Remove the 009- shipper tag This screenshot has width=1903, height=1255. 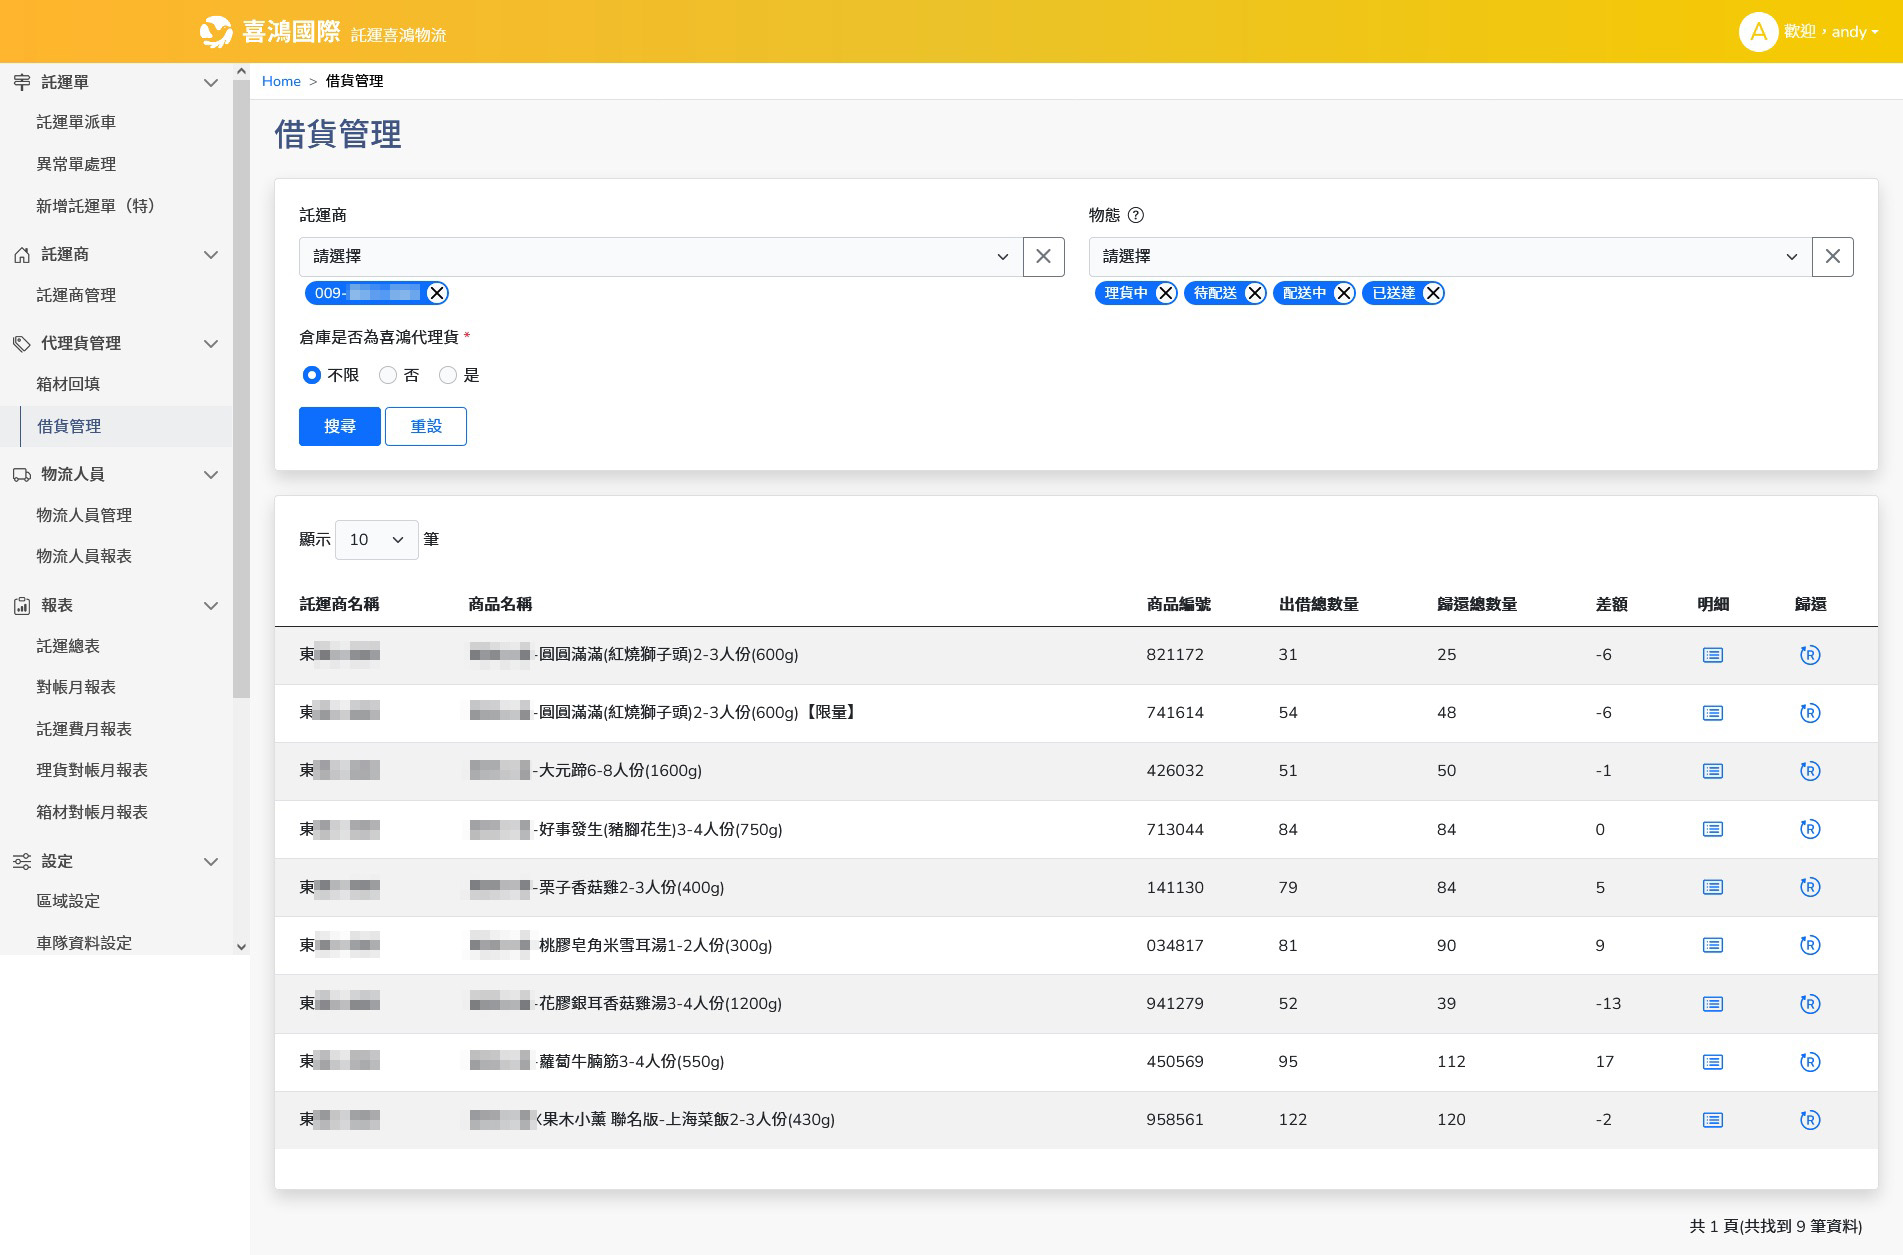(x=437, y=293)
